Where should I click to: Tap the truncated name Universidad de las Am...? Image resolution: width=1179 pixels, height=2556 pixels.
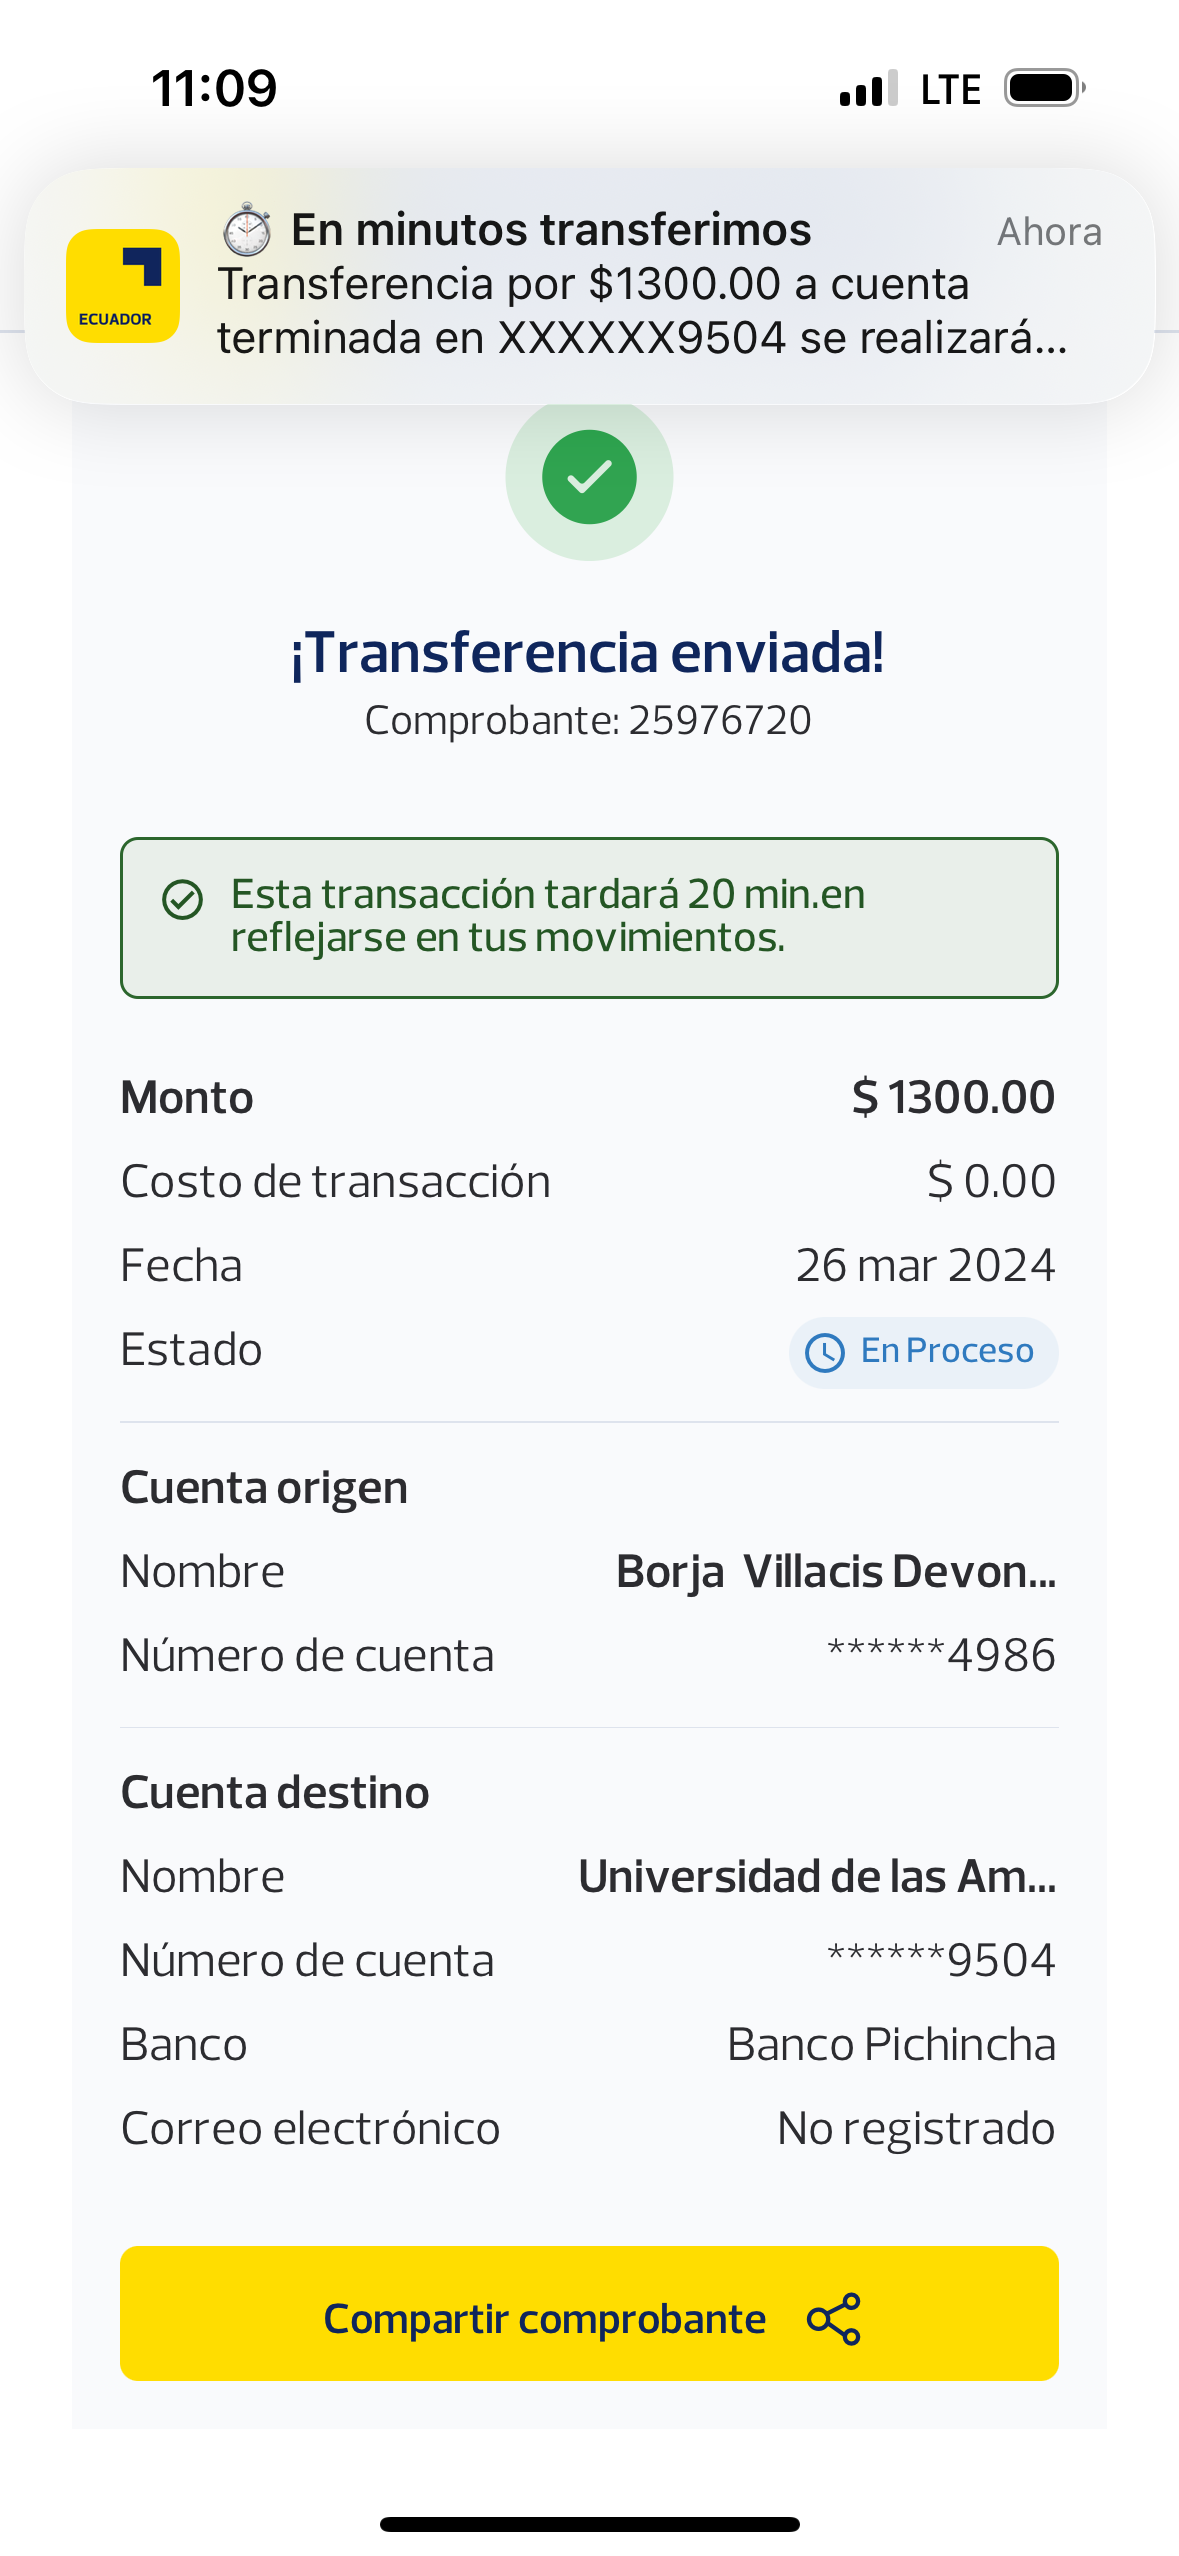(817, 1876)
